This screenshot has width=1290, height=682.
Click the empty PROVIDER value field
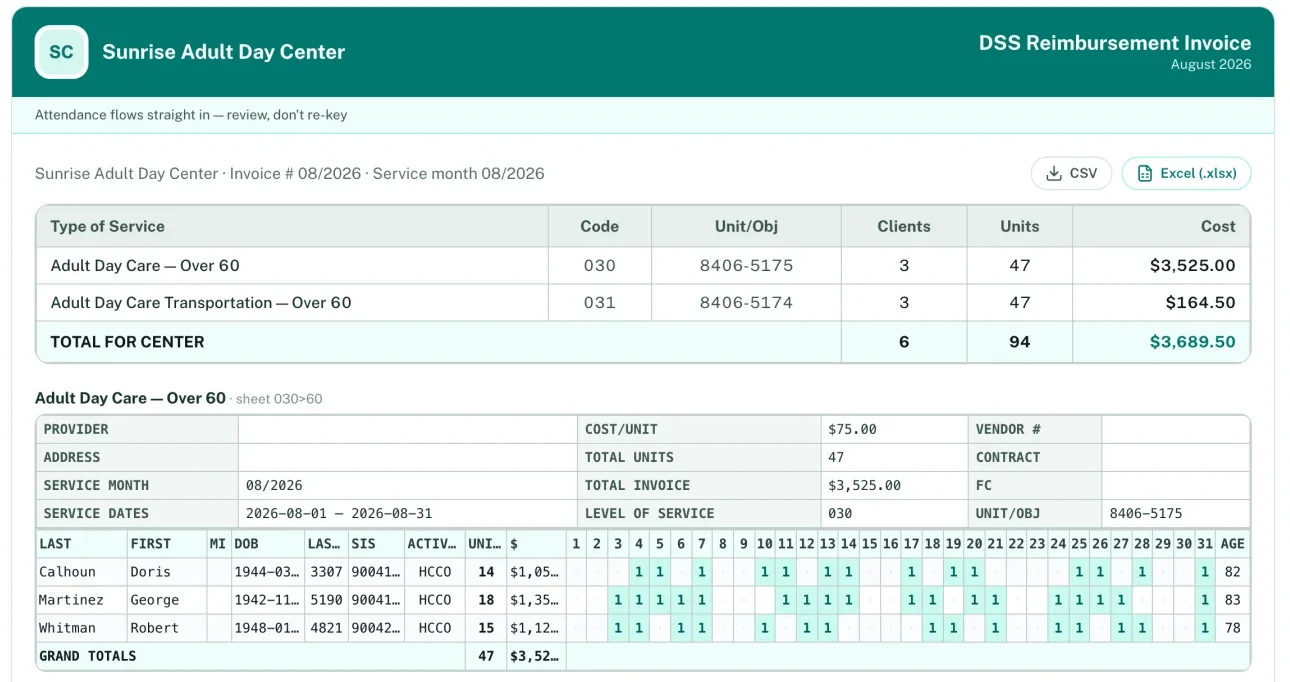click(x=407, y=429)
